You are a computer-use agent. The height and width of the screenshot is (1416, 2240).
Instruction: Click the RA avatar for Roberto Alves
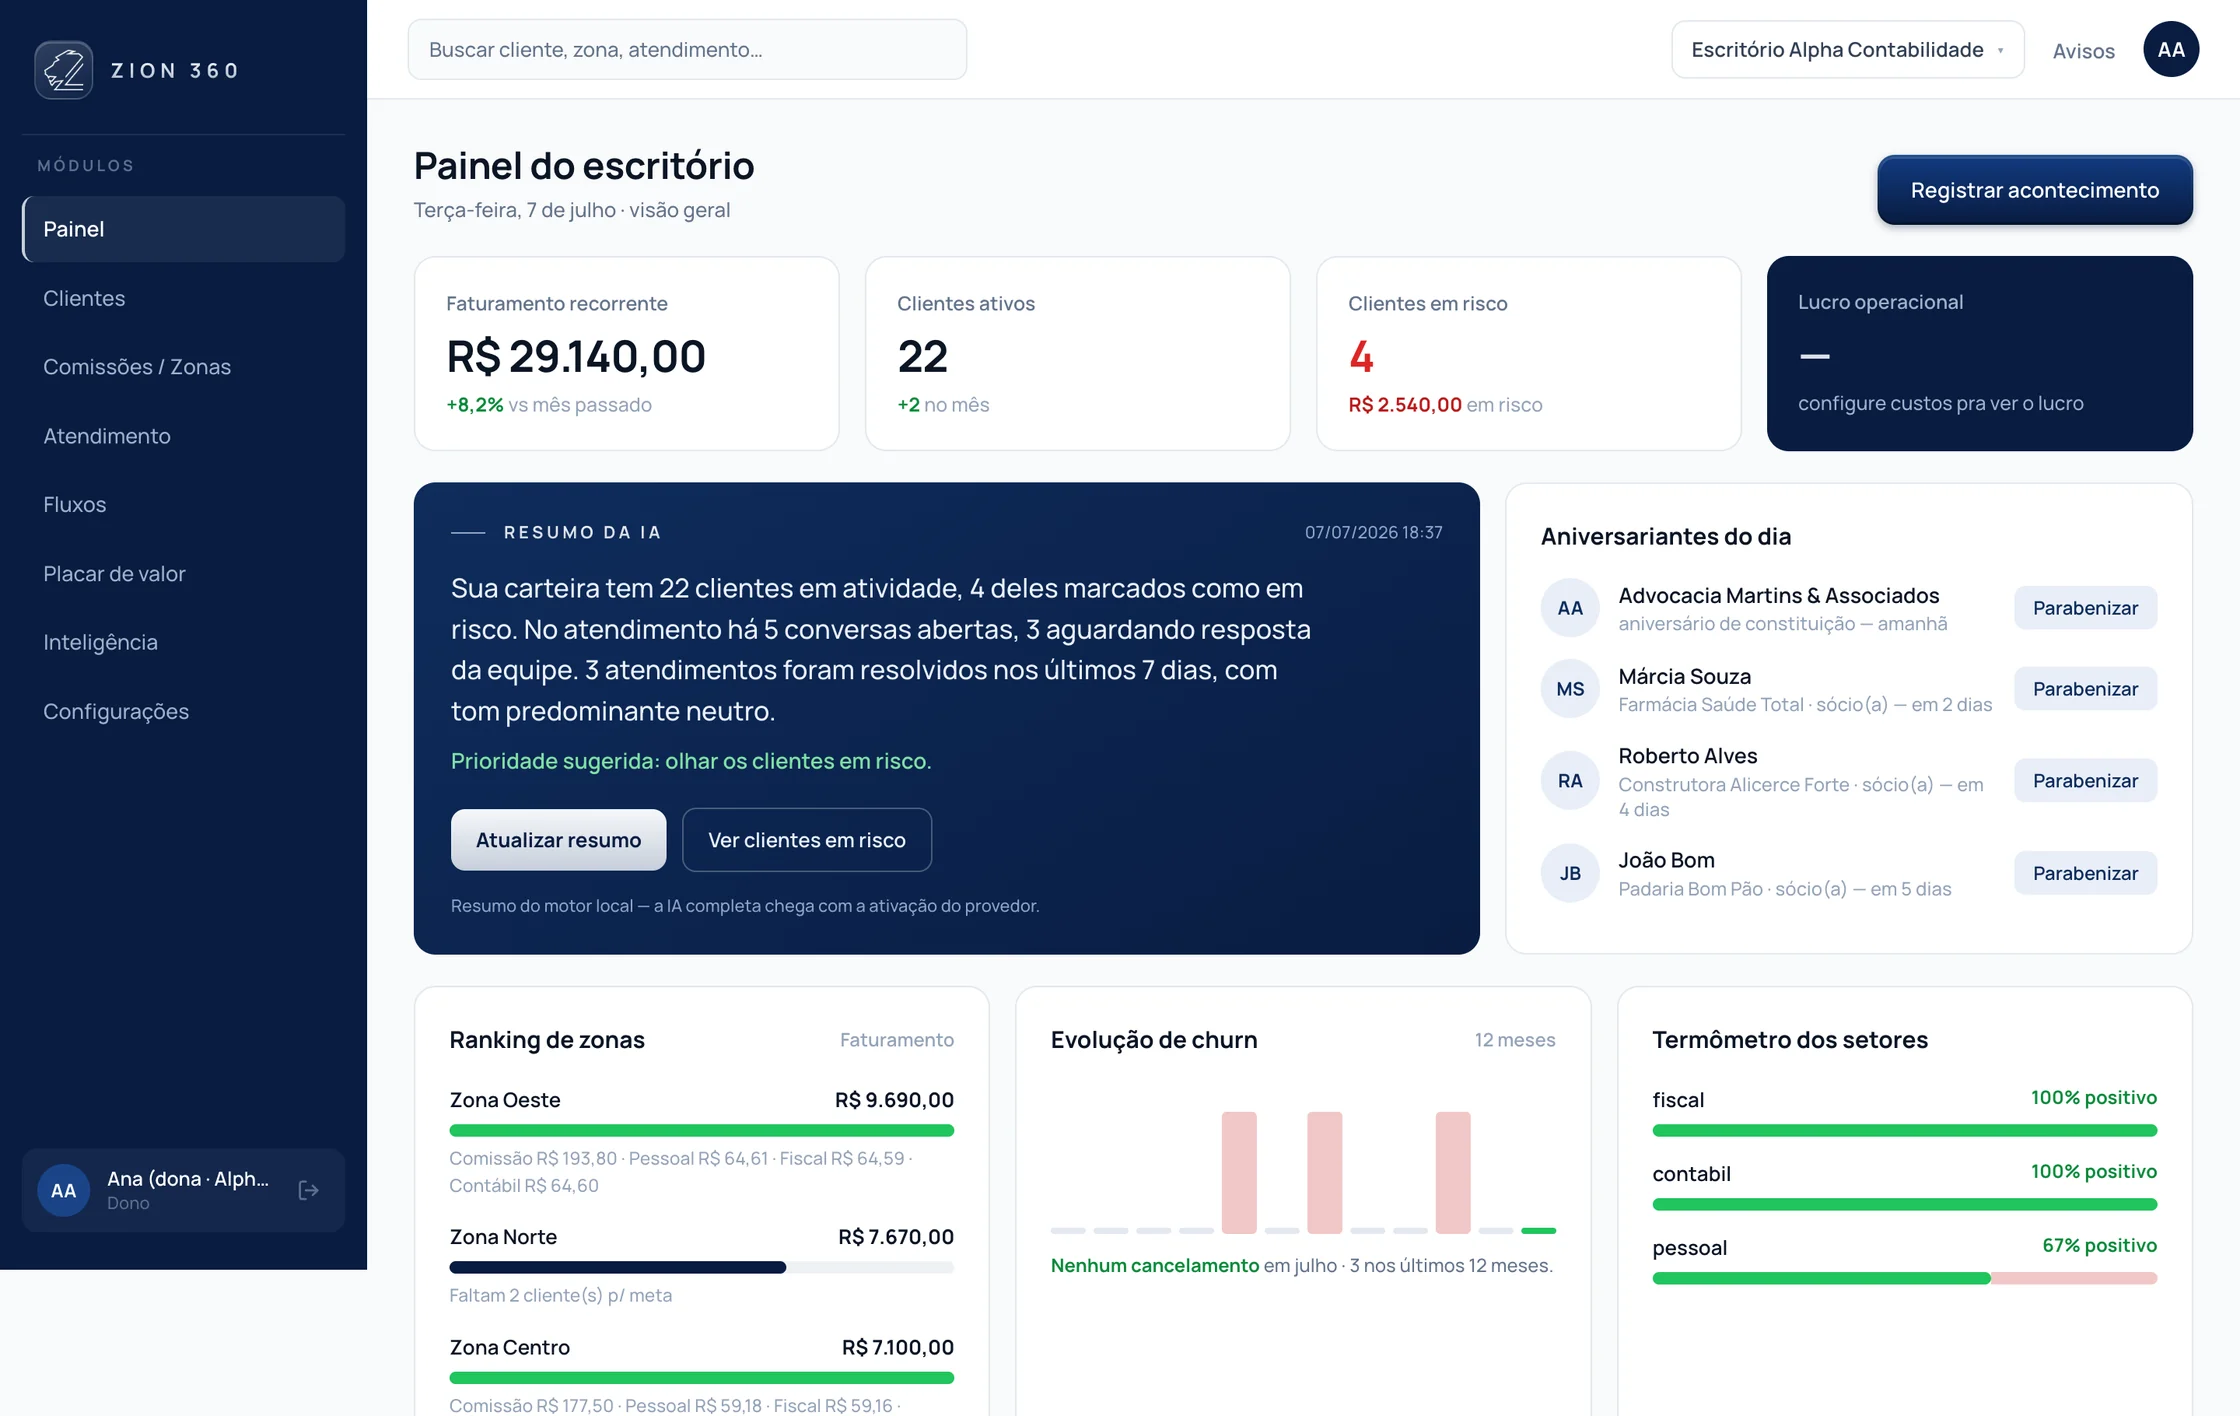click(1570, 781)
